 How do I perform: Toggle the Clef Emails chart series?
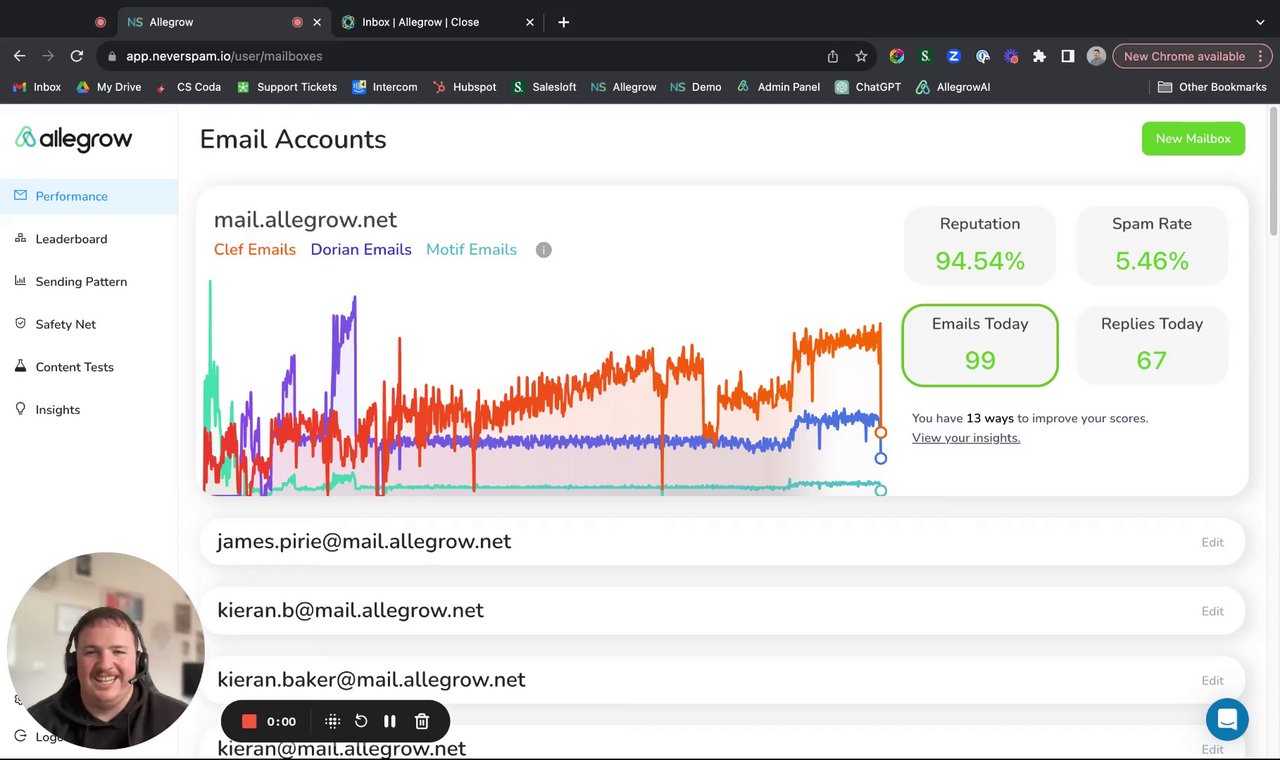click(255, 250)
